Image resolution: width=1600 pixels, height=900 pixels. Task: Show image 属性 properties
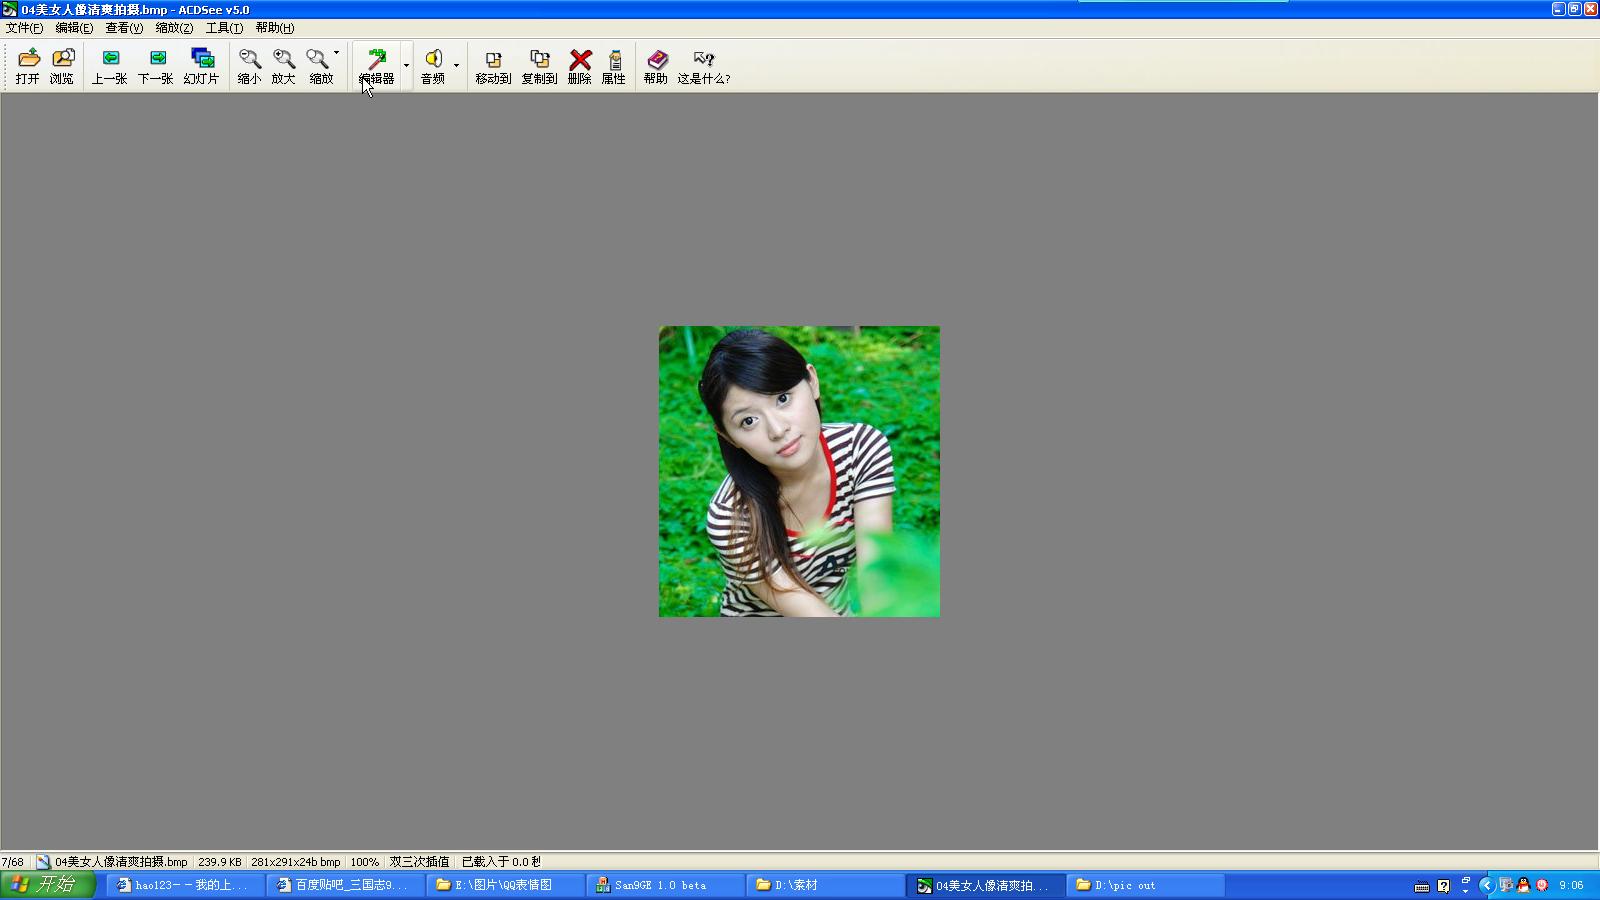[614, 66]
